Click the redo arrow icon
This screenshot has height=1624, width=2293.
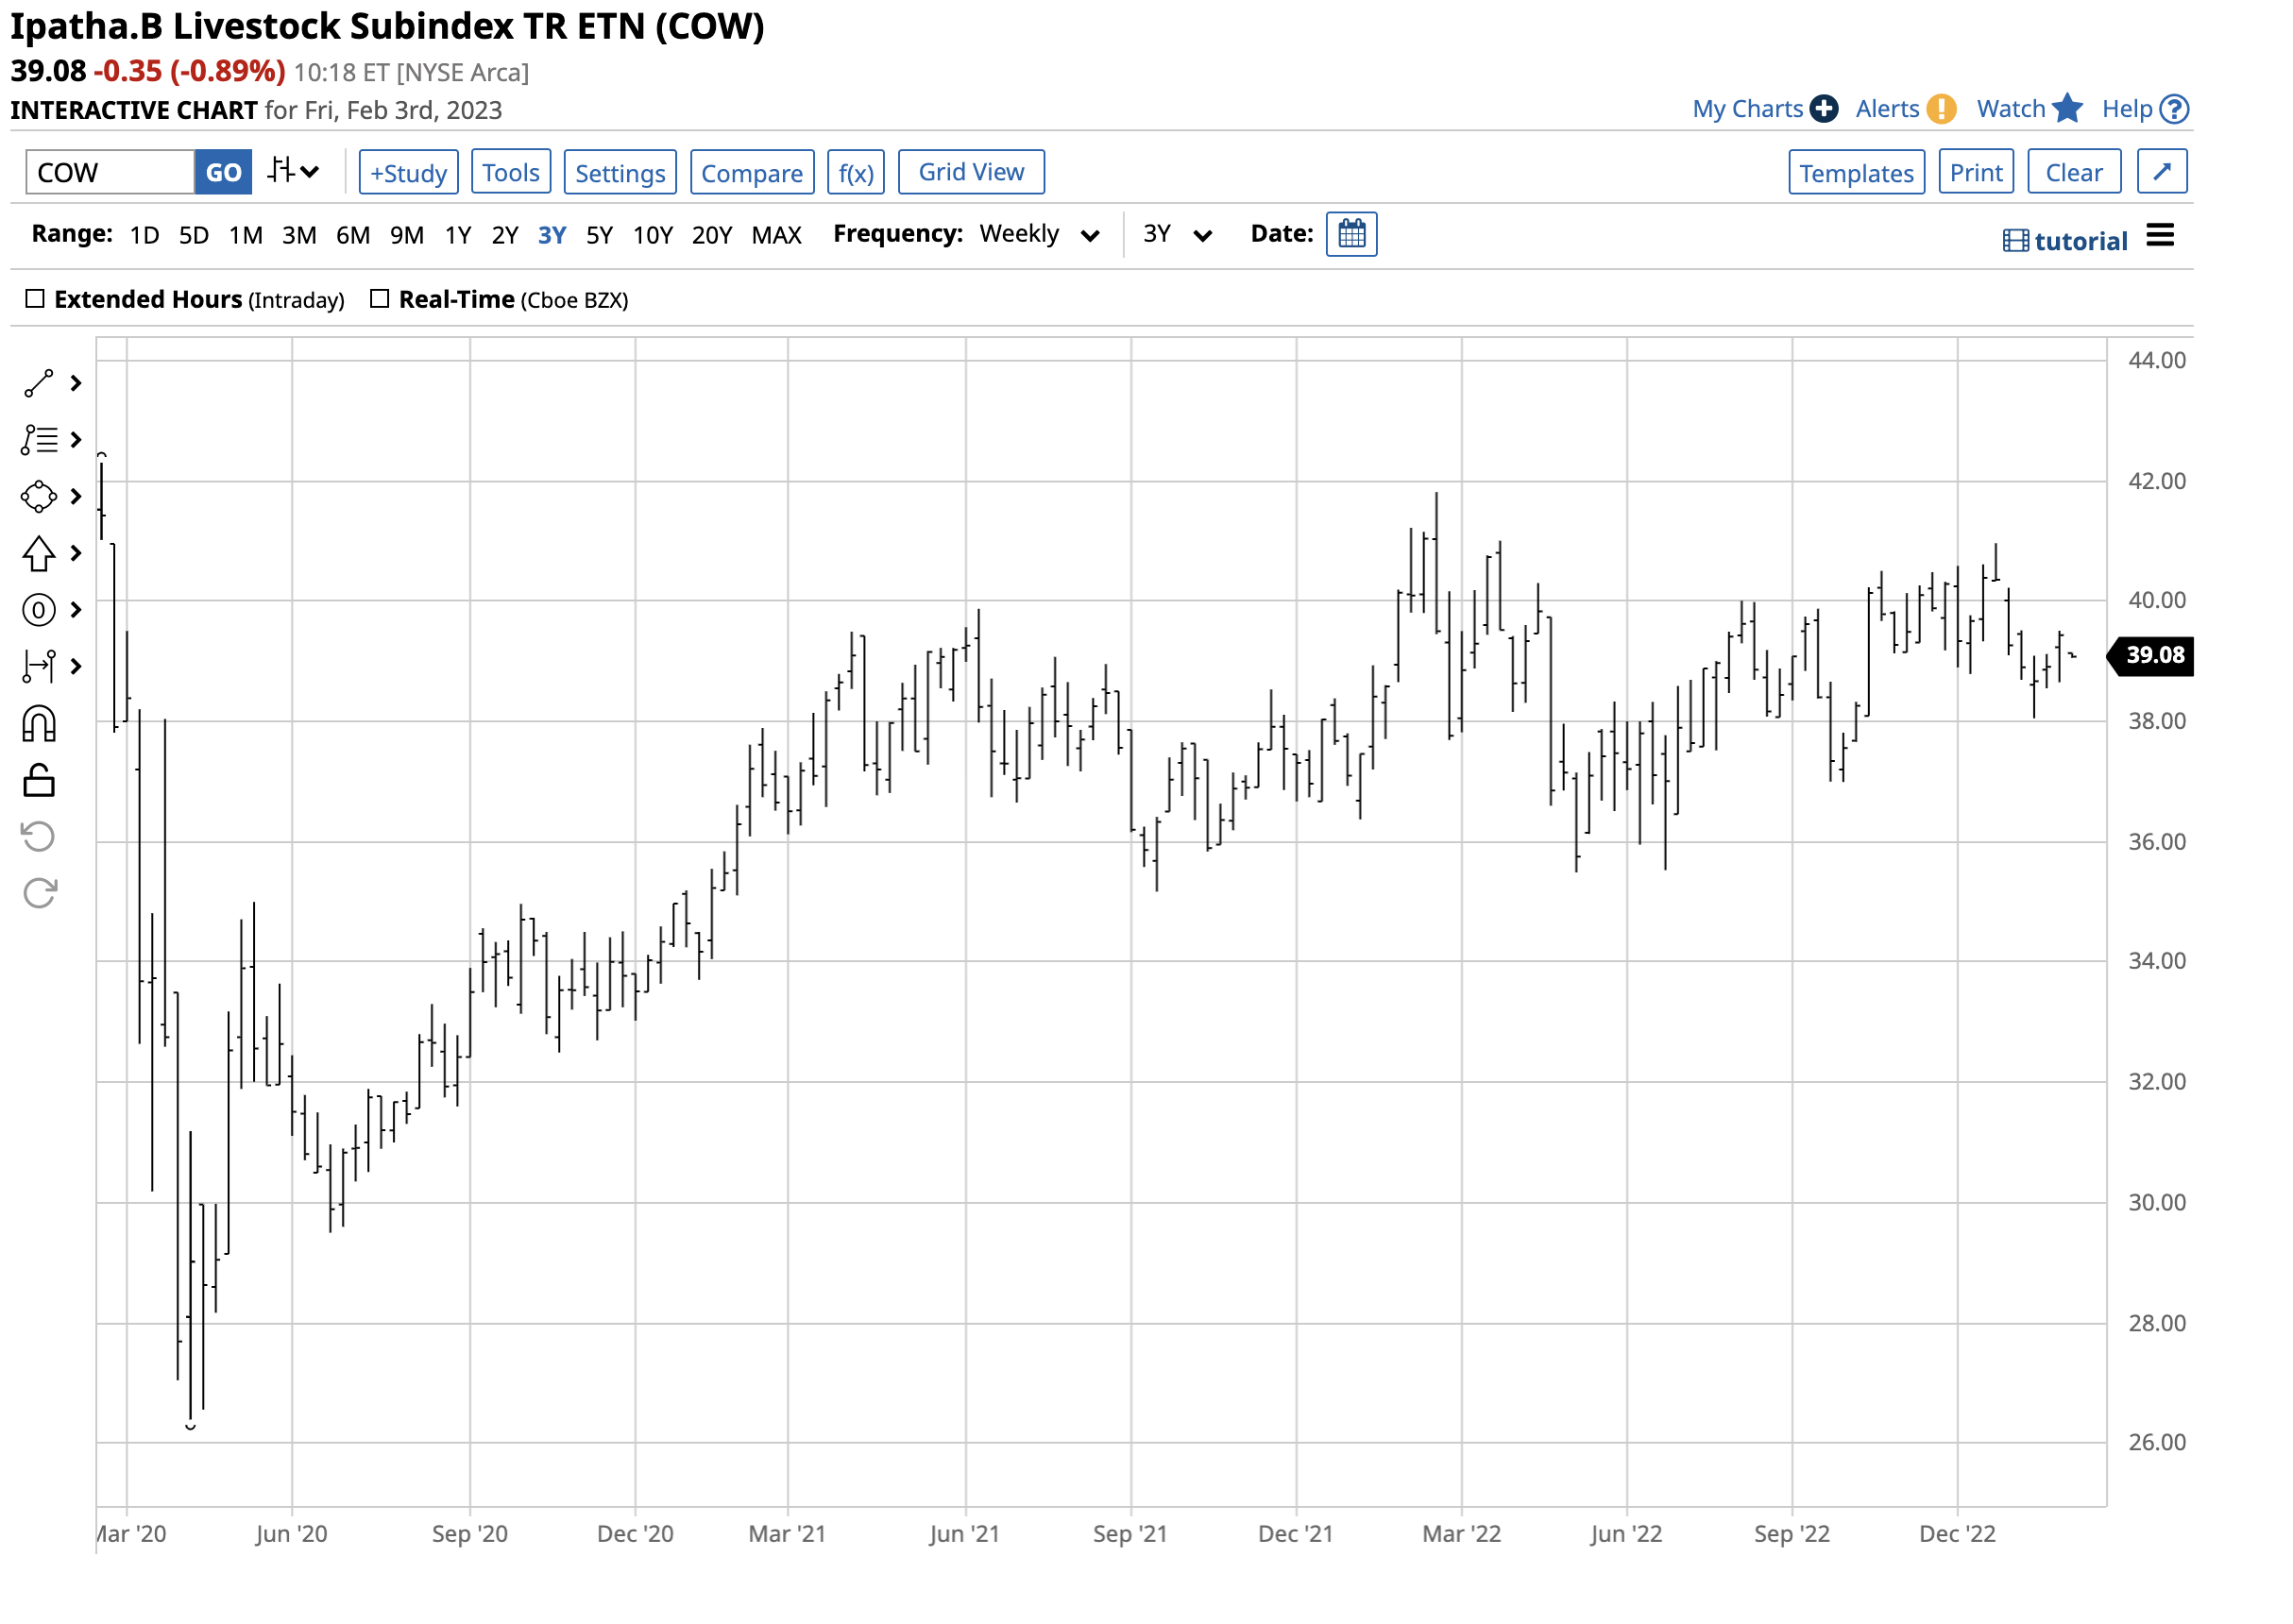point(38,893)
